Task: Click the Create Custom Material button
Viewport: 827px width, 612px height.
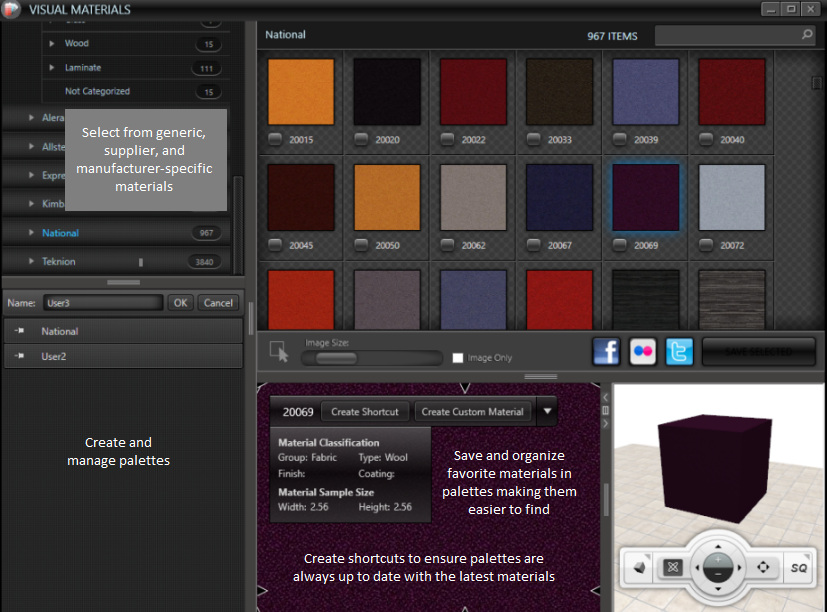Action: point(473,412)
